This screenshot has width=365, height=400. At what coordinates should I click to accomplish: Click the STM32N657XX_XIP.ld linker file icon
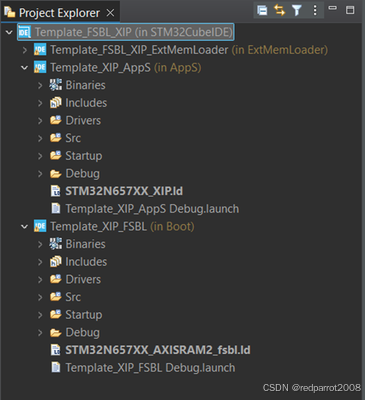pos(55,191)
